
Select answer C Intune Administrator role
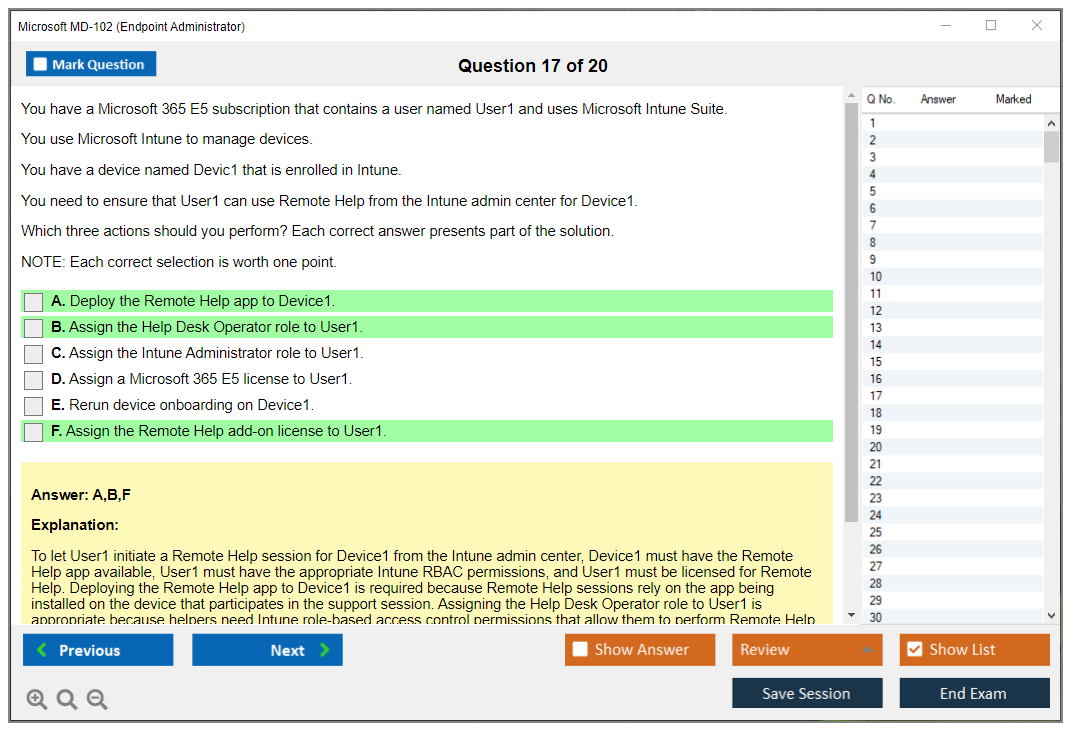[33, 354]
